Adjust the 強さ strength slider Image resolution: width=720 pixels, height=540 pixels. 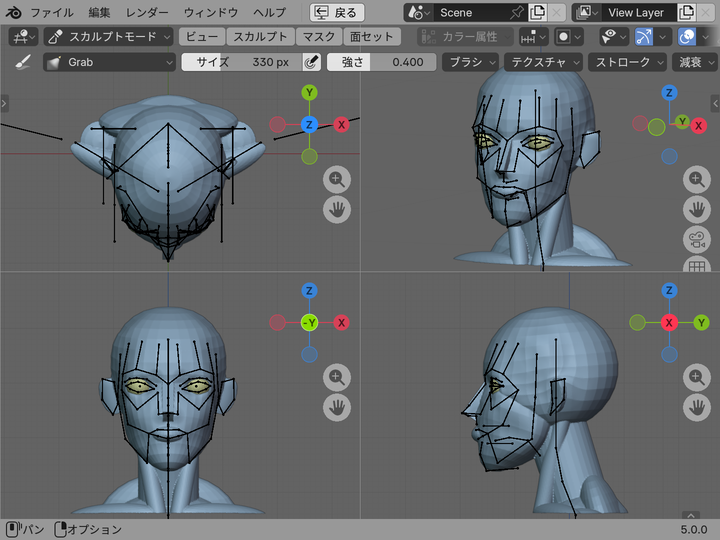tap(382, 62)
